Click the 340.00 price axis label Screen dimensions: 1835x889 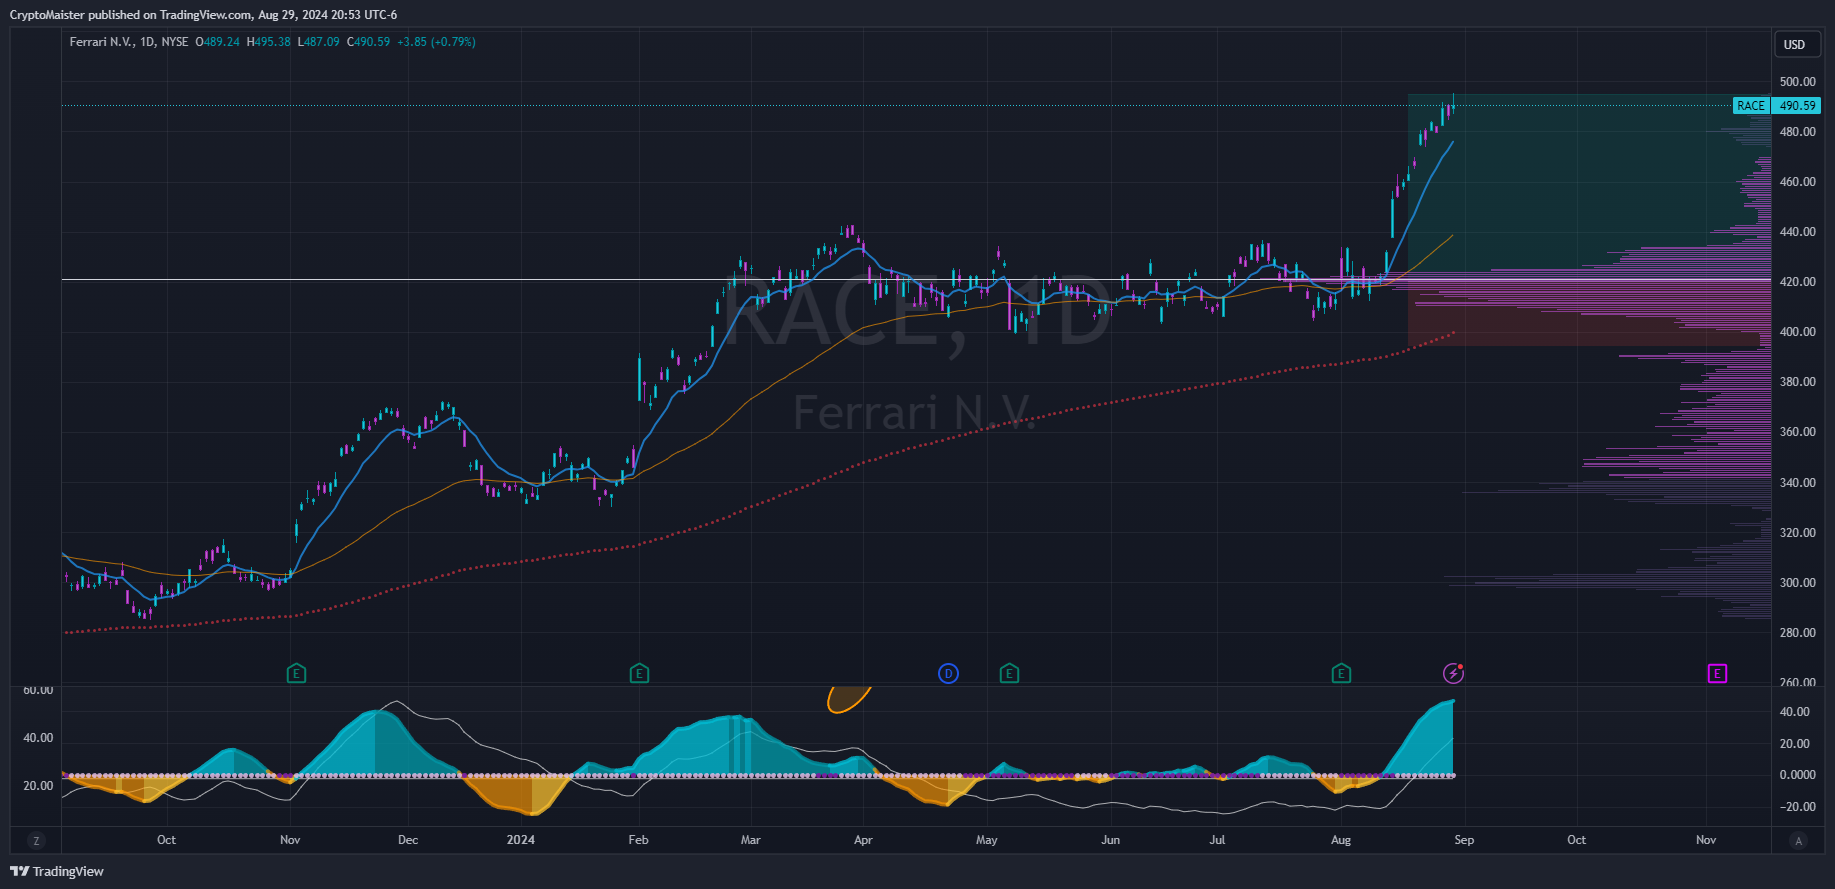(1797, 483)
